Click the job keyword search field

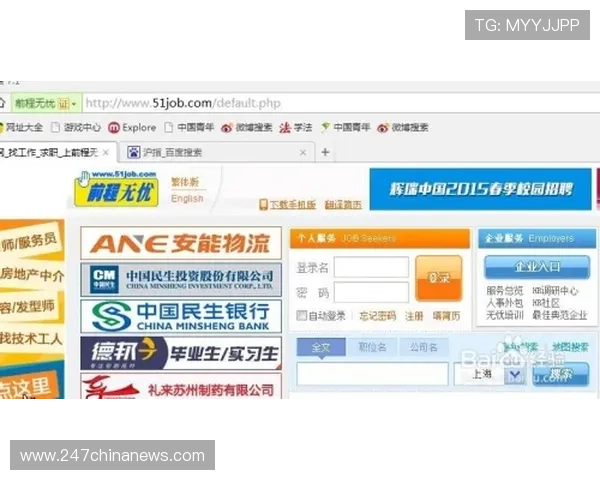point(372,374)
